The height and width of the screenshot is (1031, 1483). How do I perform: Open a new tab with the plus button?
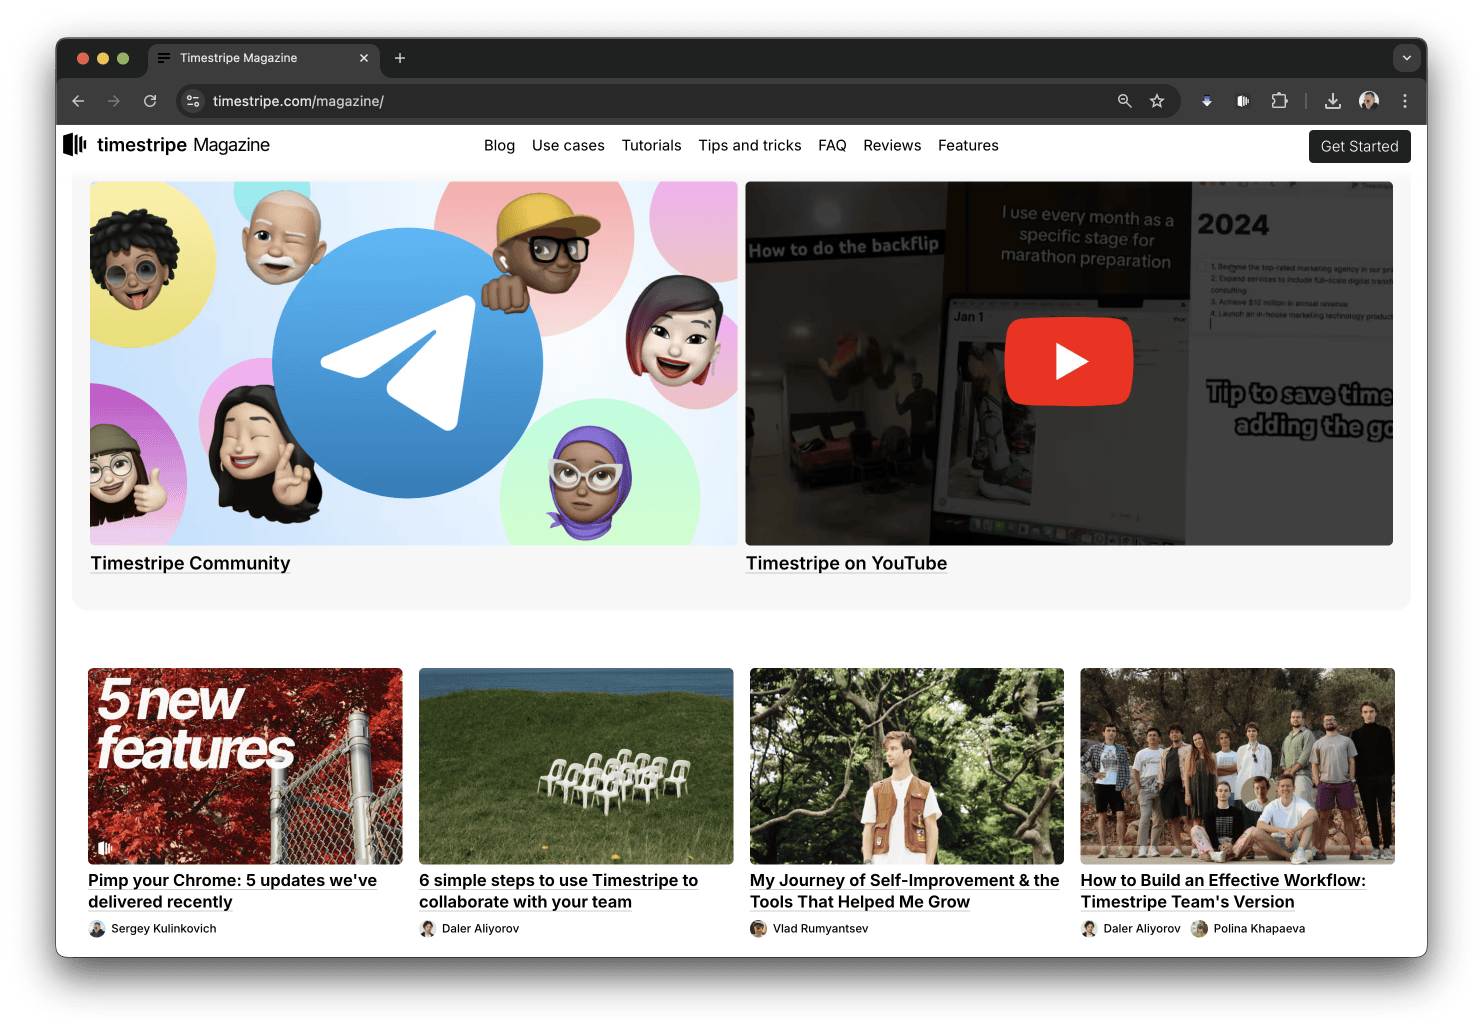coord(400,58)
